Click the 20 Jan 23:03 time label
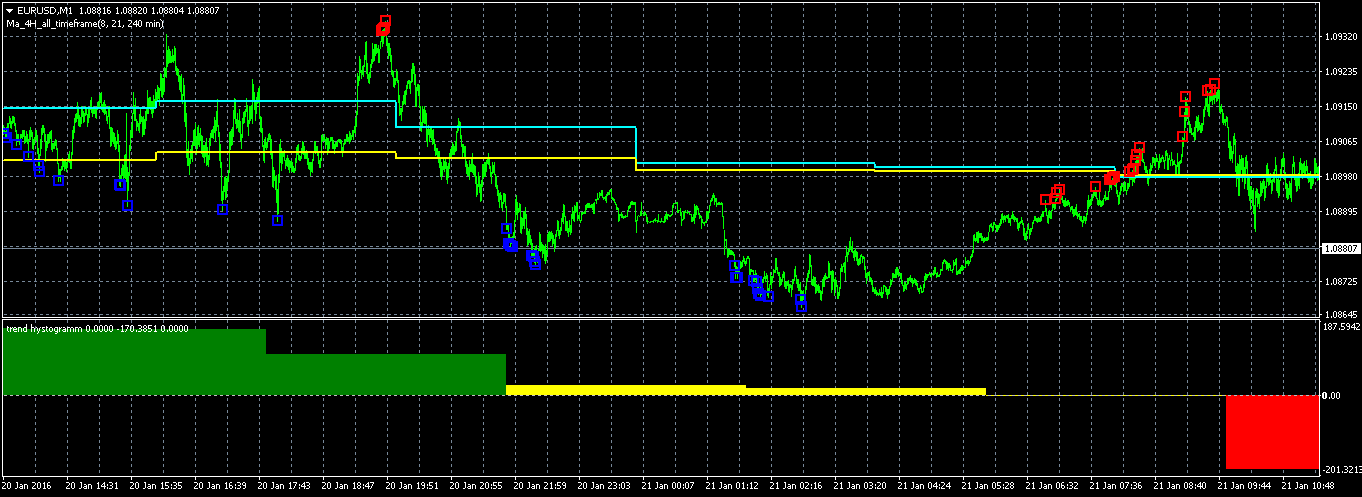Screen dimensions: 1362x497 point(605,486)
